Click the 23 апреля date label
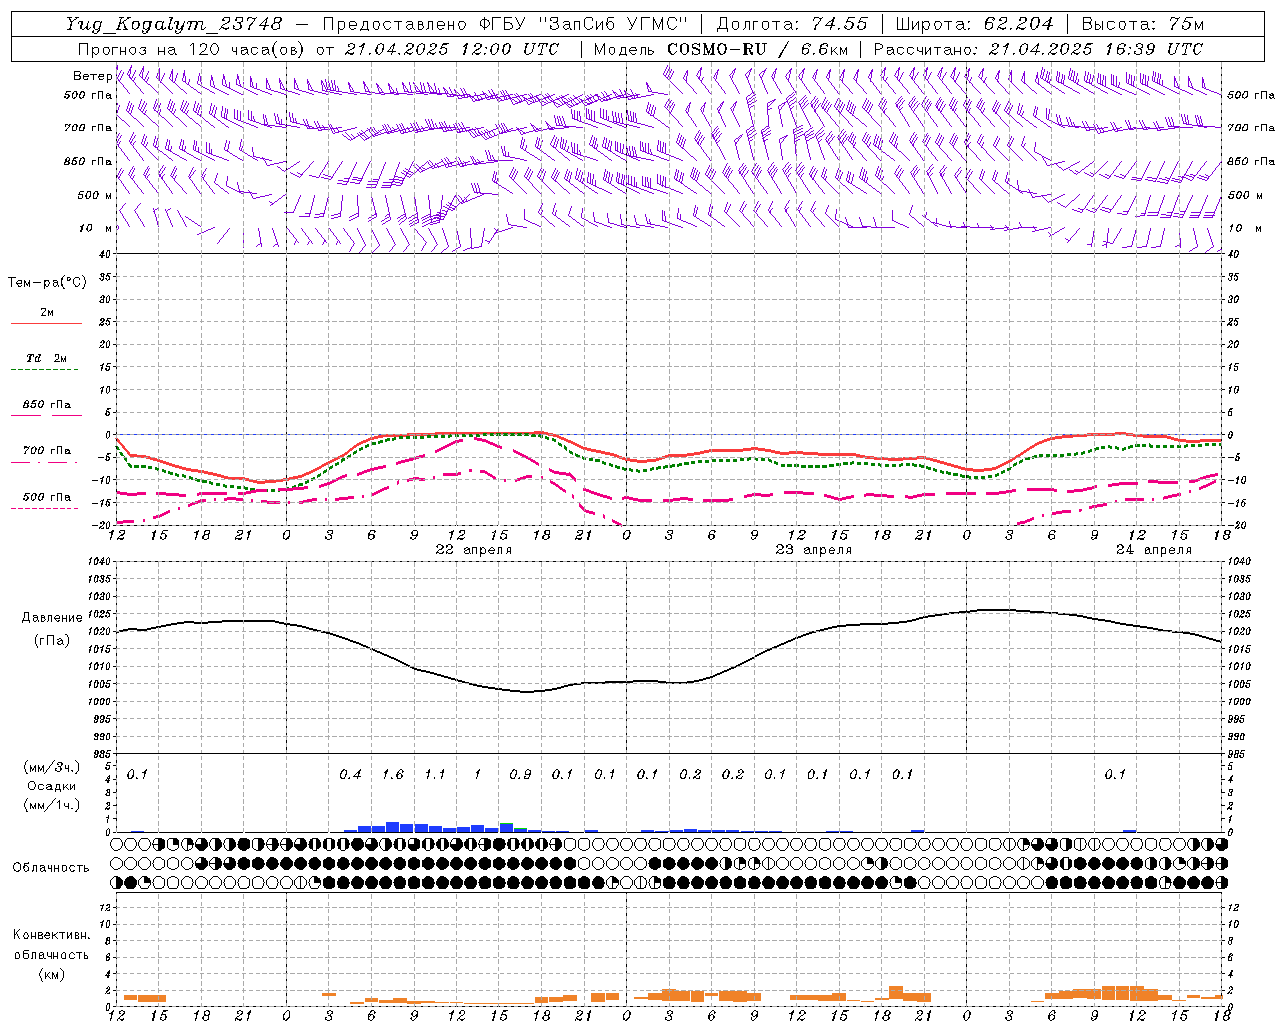 pyautogui.click(x=813, y=550)
